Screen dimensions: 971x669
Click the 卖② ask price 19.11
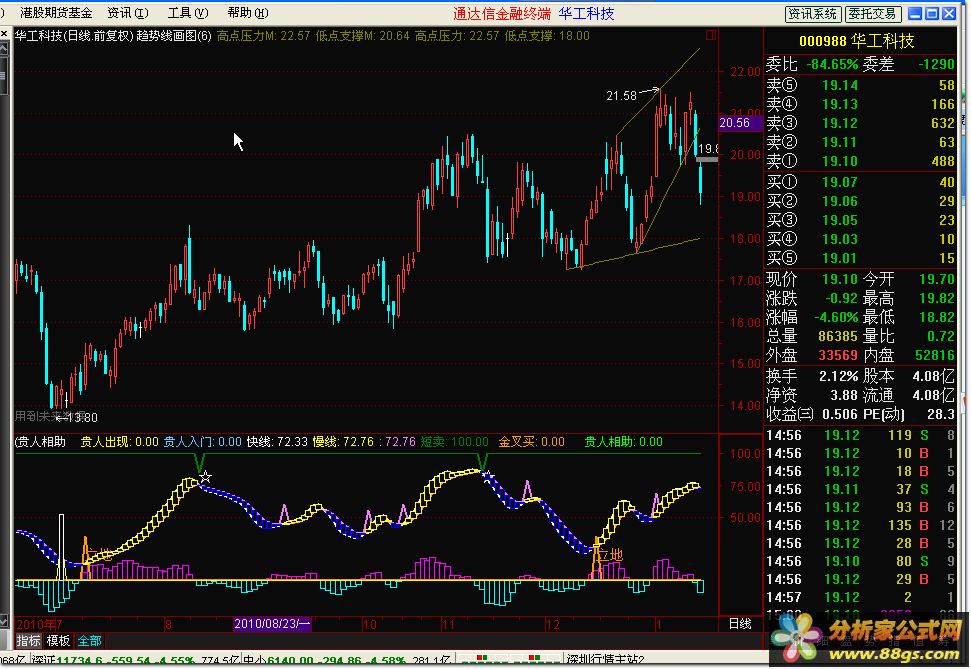(x=840, y=142)
